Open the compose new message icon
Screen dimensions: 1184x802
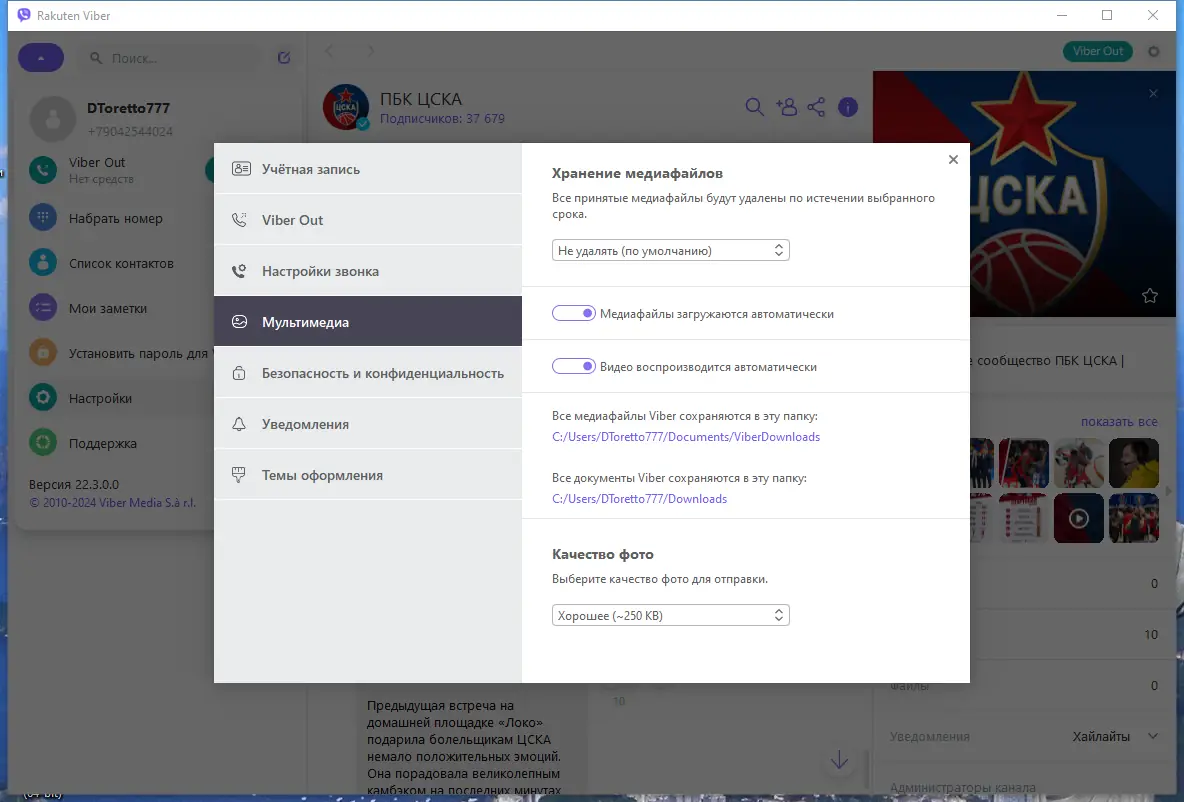(x=283, y=57)
